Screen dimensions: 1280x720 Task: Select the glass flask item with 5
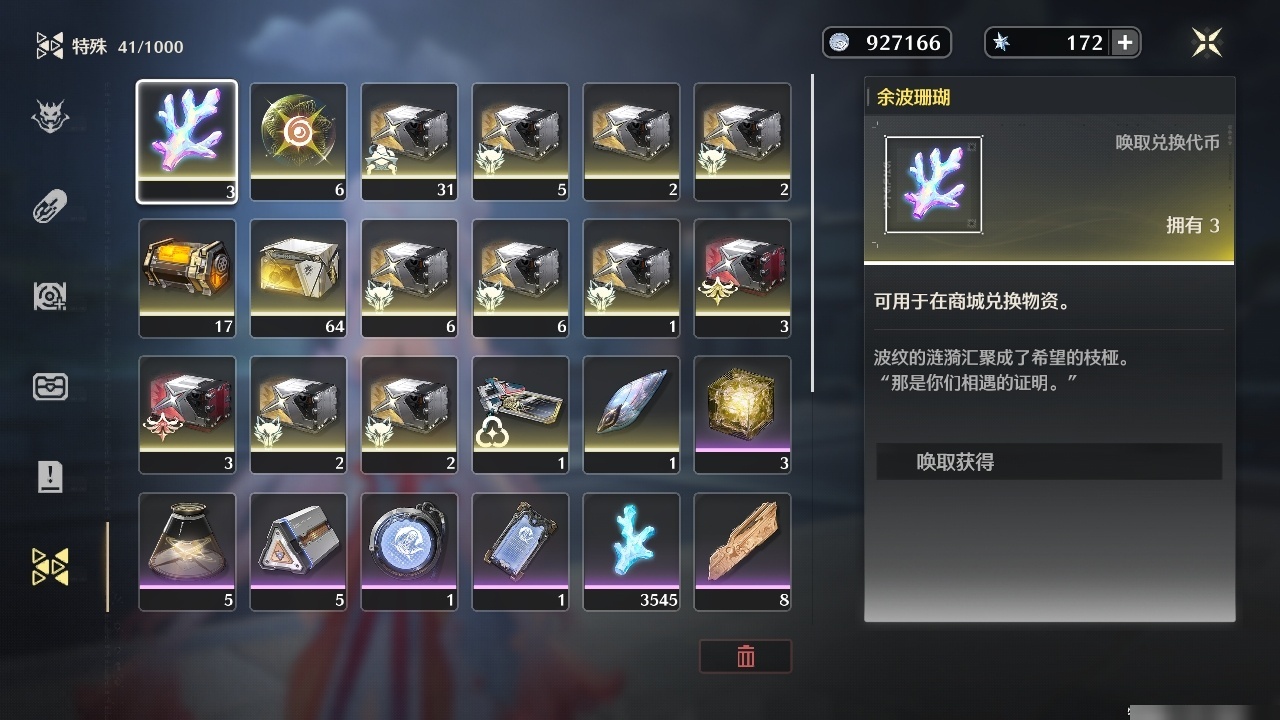tap(187, 551)
